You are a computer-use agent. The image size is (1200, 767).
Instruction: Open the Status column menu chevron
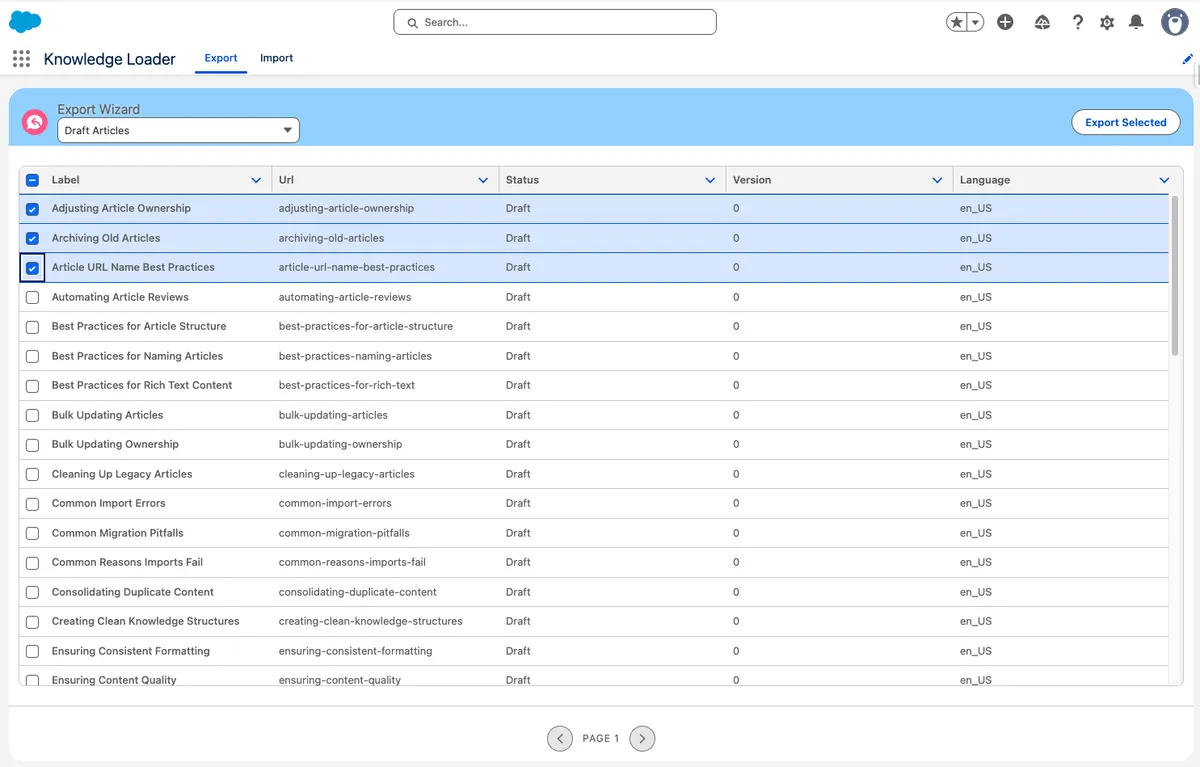pos(710,180)
